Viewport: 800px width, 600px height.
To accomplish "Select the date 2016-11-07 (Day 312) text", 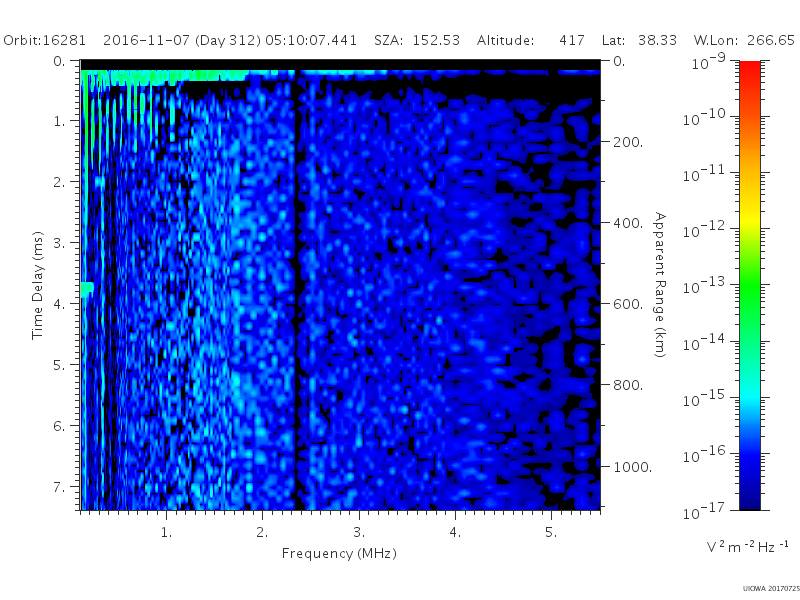I will pyautogui.click(x=182, y=41).
